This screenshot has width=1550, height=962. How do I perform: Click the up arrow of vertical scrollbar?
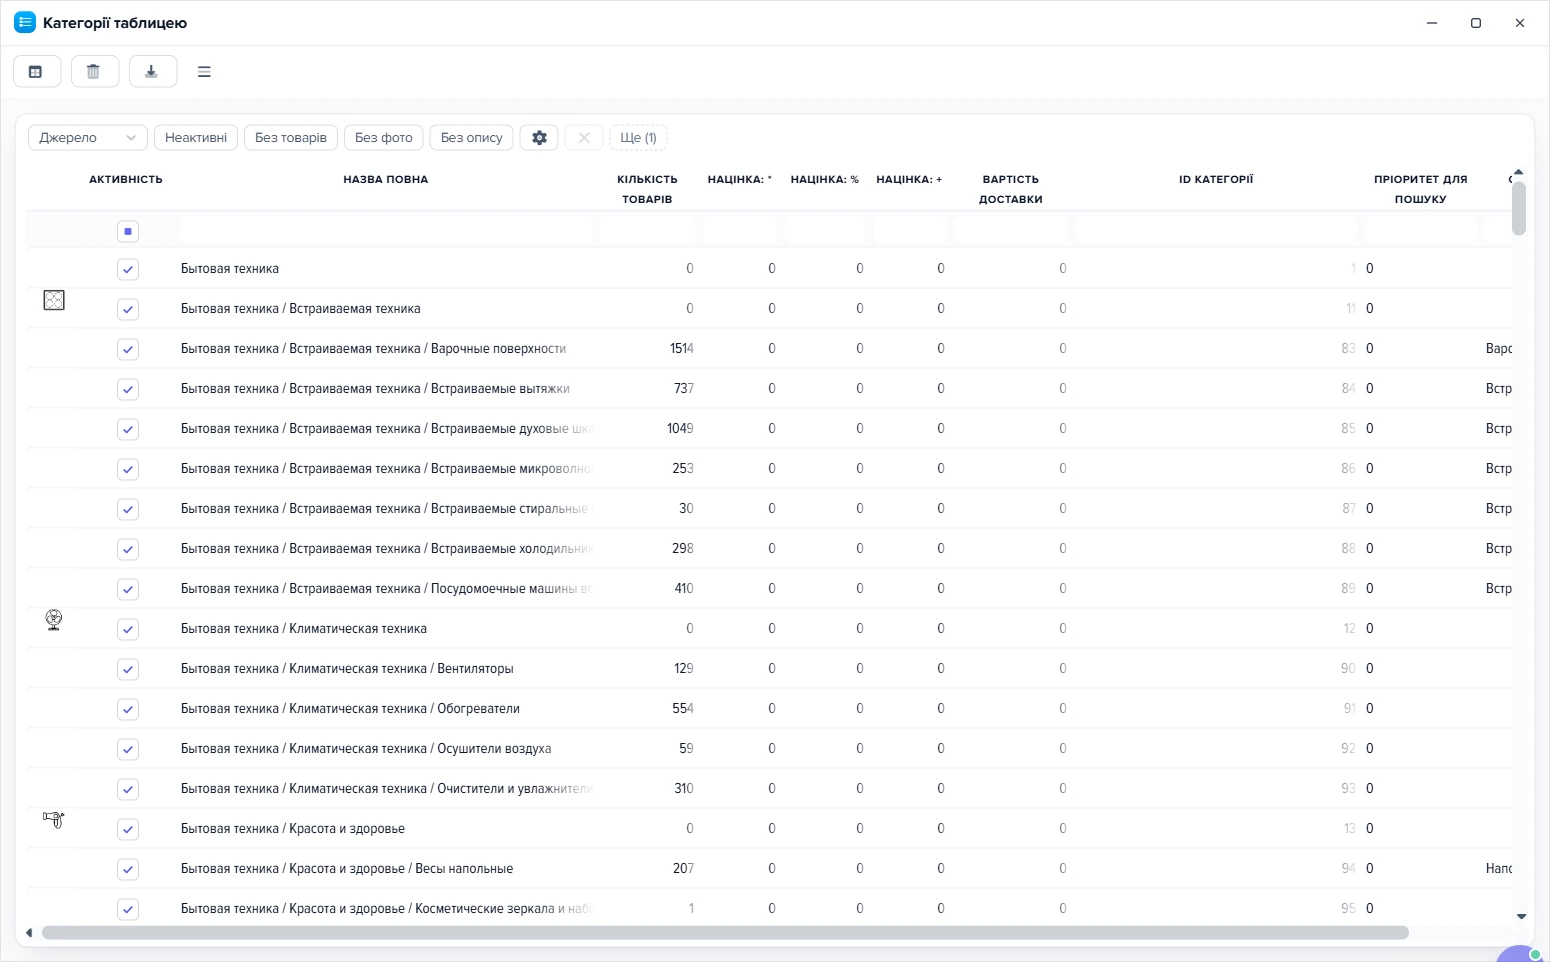tap(1518, 172)
